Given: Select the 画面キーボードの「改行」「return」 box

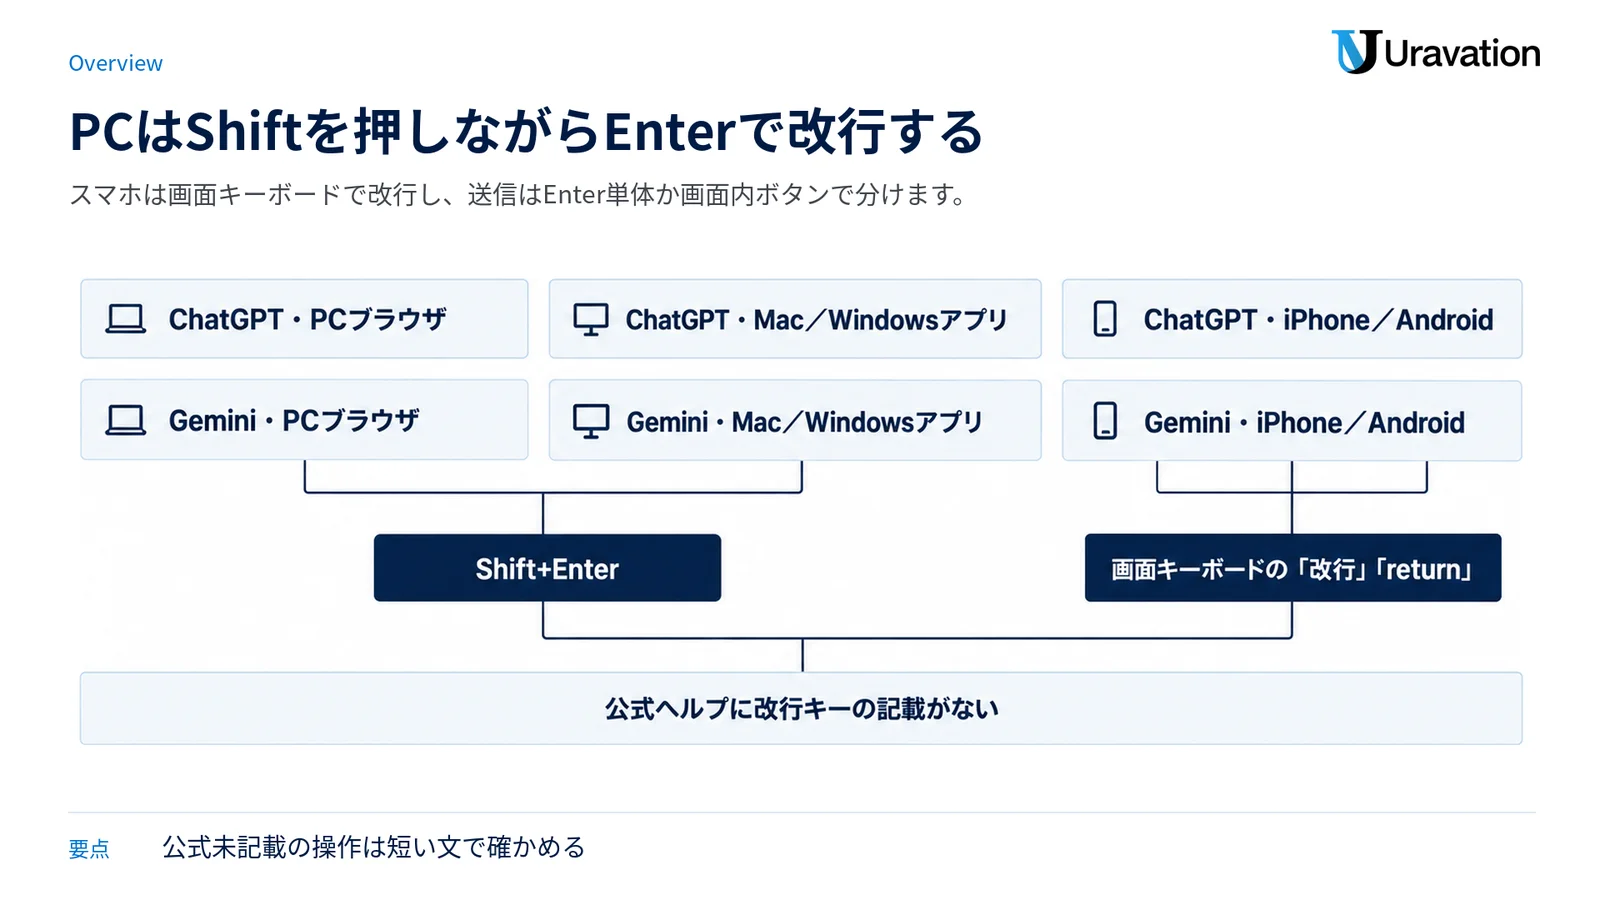Looking at the screenshot, I should coord(1293,568).
